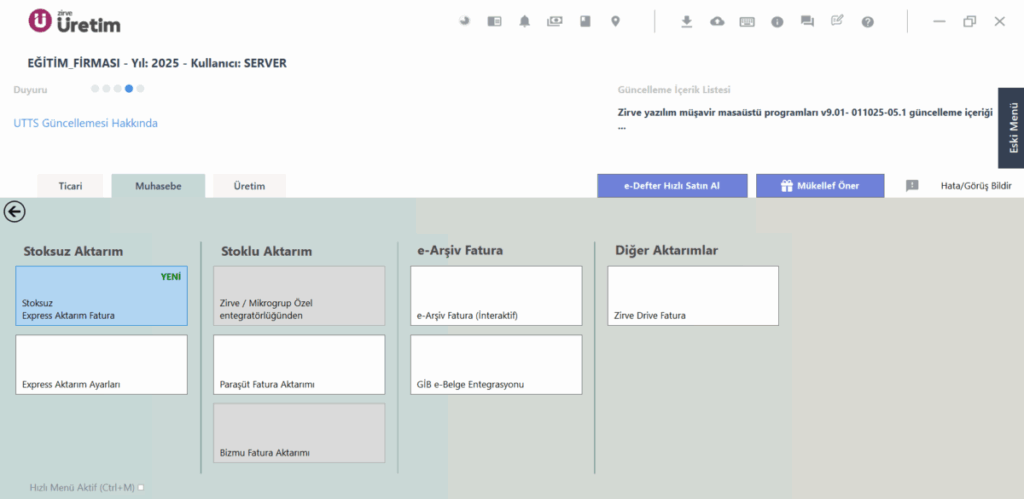Click the question mark help icon
Image resolution: width=1024 pixels, height=499 pixels.
867,22
